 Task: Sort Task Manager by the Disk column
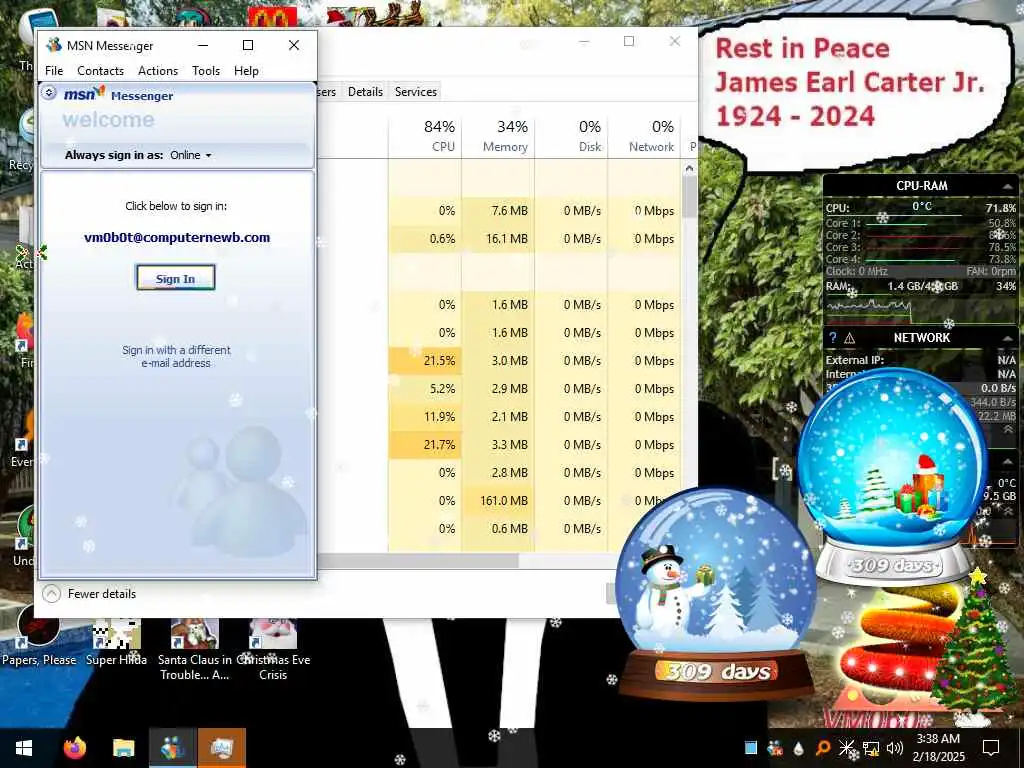point(571,136)
